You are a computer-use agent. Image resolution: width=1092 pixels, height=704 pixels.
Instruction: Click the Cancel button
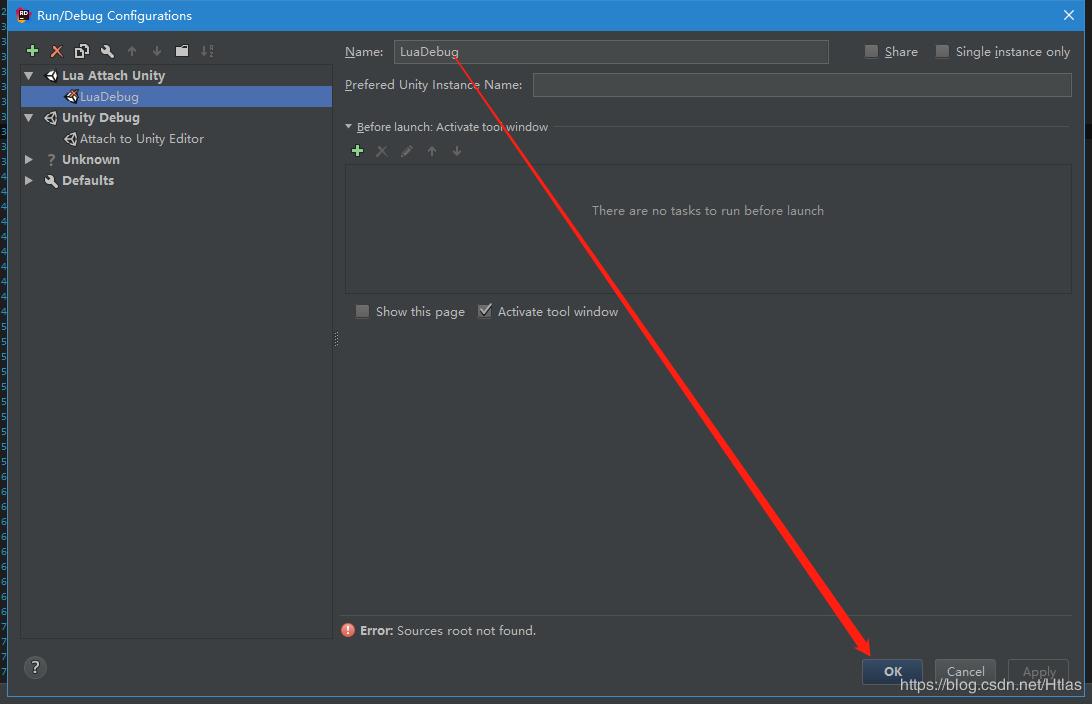[x=964, y=671]
